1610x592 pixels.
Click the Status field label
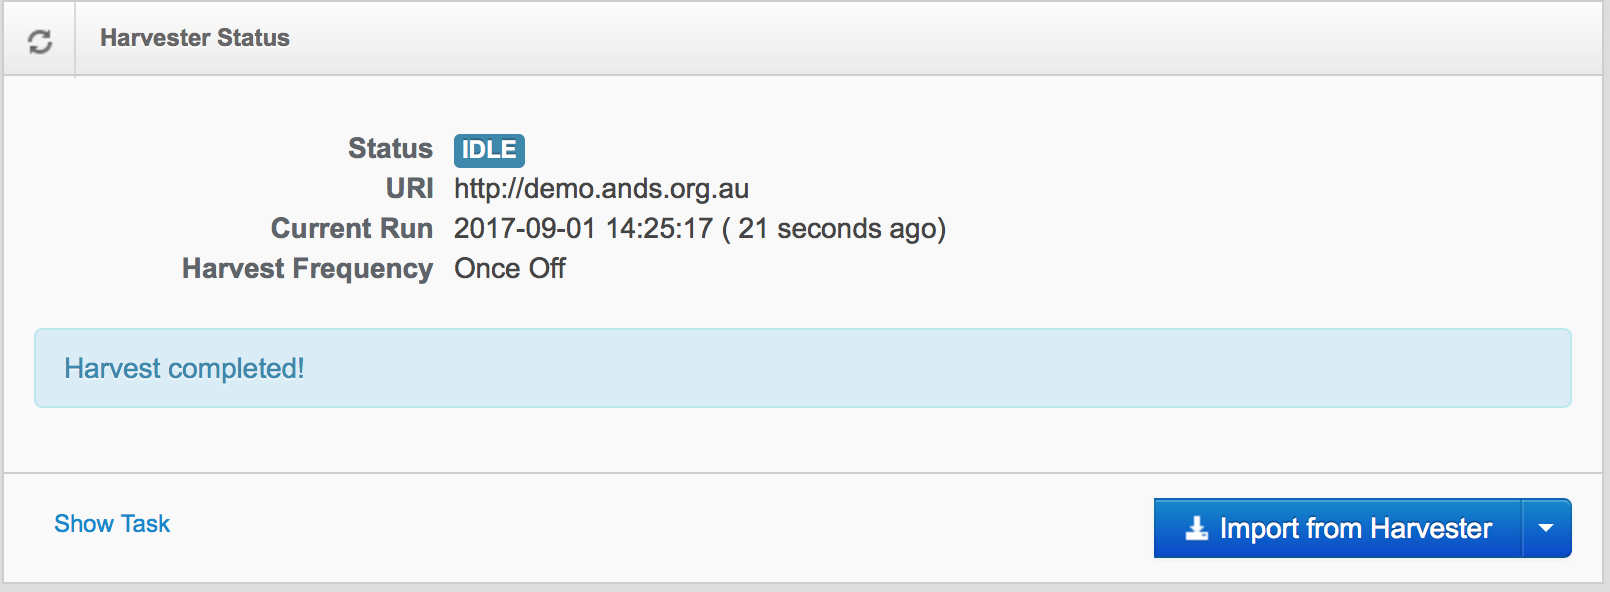(x=390, y=149)
